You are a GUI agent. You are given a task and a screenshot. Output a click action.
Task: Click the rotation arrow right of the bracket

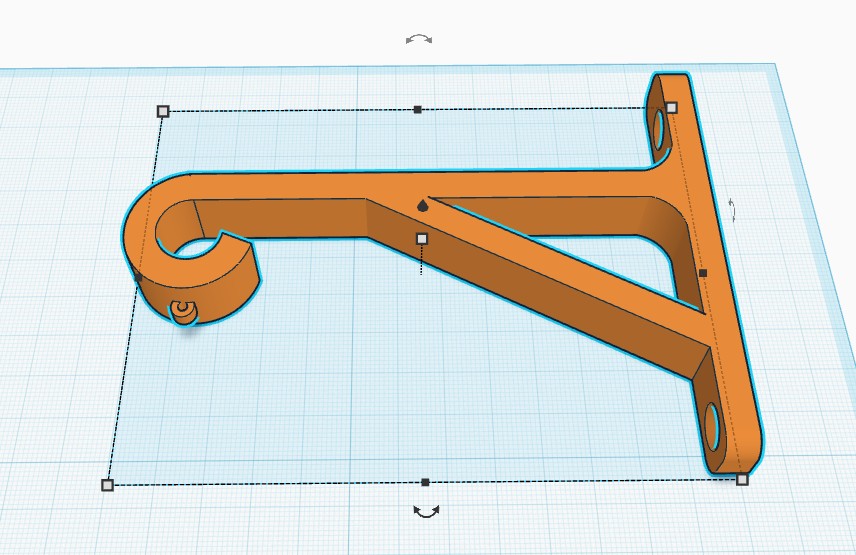733,210
